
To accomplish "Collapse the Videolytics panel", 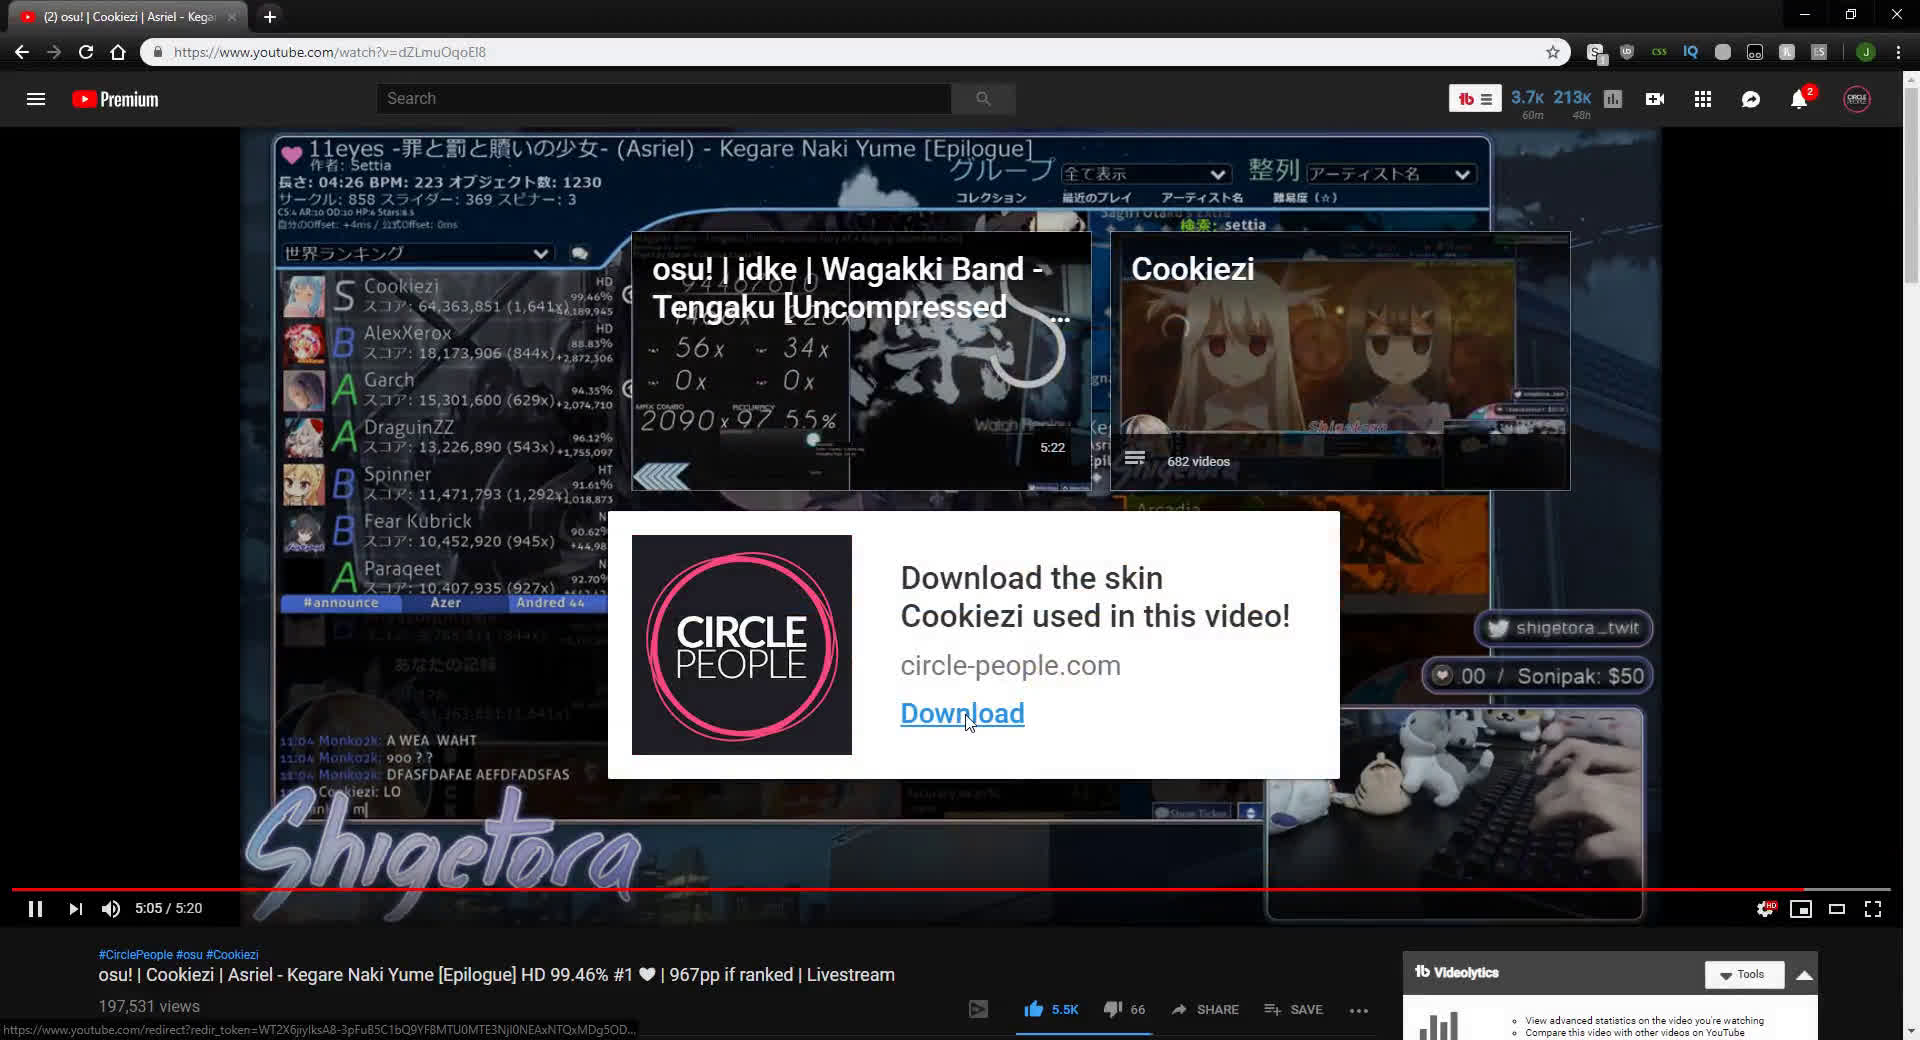I will pyautogui.click(x=1804, y=975).
